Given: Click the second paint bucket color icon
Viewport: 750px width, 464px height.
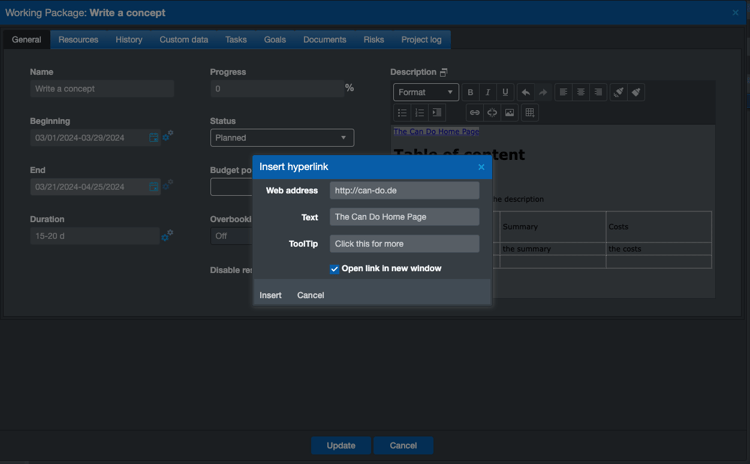Looking at the screenshot, I should 636,92.
